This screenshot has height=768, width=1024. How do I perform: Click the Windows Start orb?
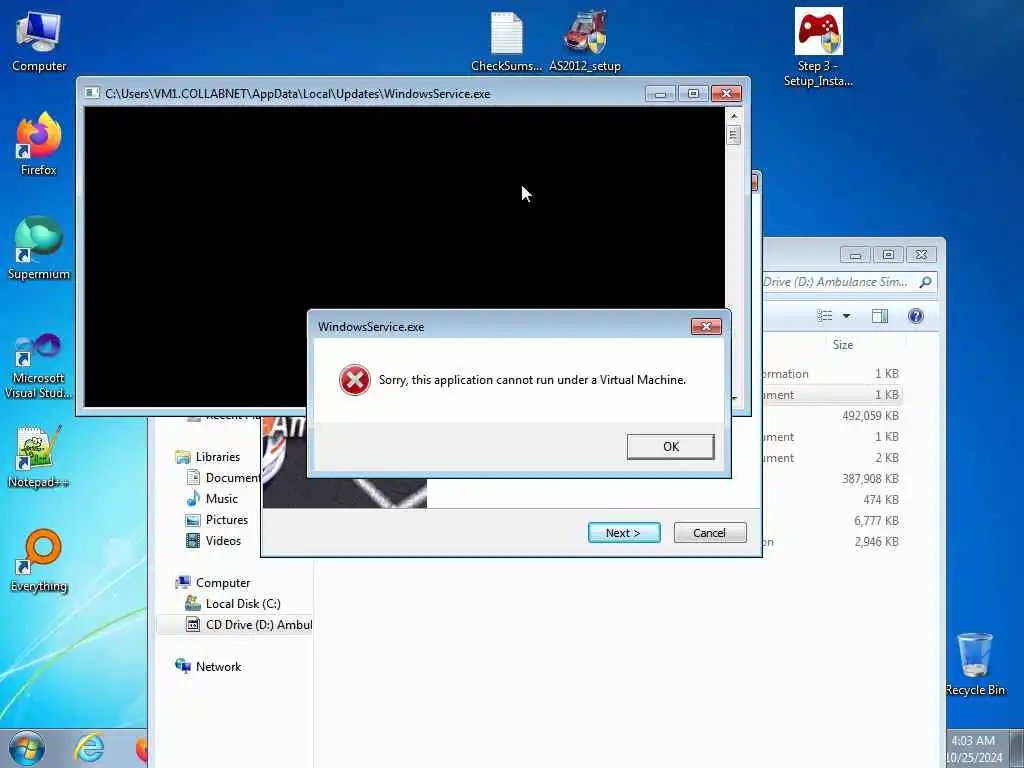27,748
